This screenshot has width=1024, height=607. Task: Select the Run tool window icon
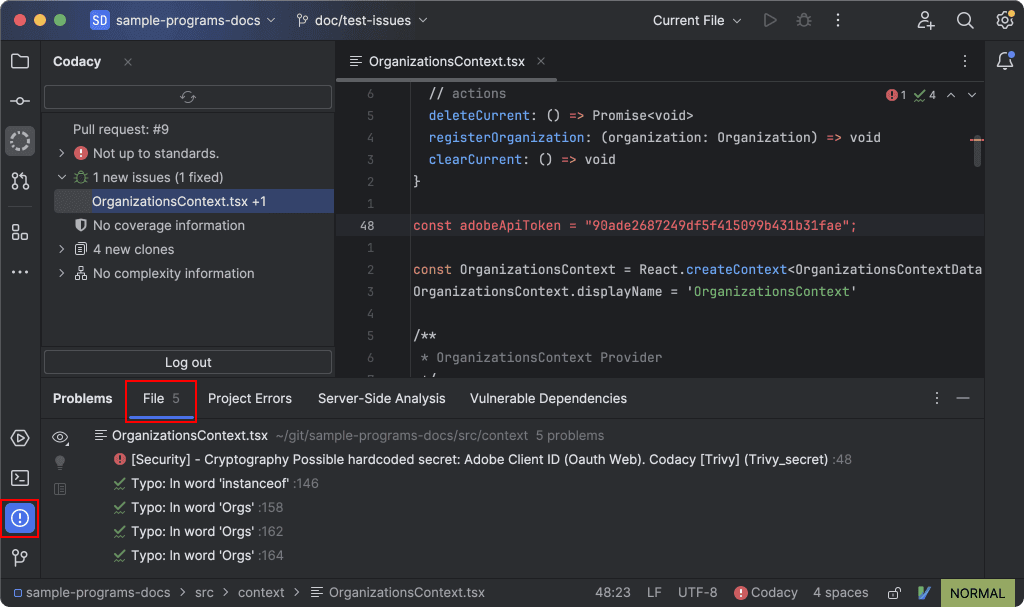pyautogui.click(x=20, y=438)
